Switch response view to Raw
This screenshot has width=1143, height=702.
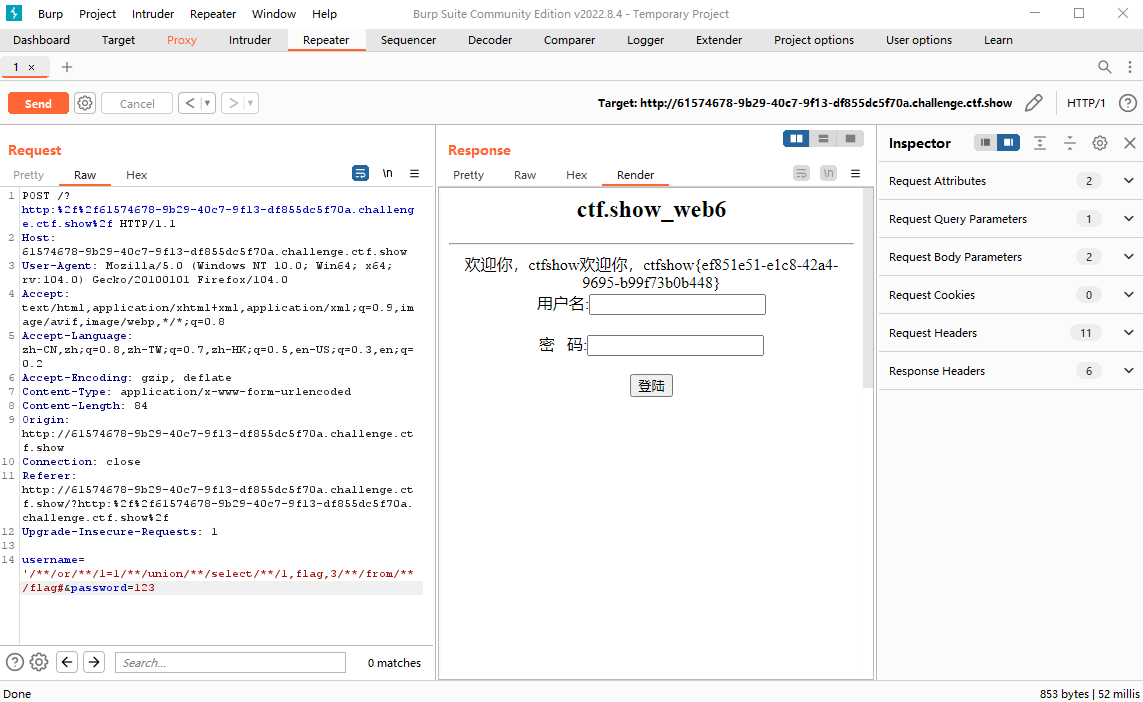pyautogui.click(x=525, y=175)
